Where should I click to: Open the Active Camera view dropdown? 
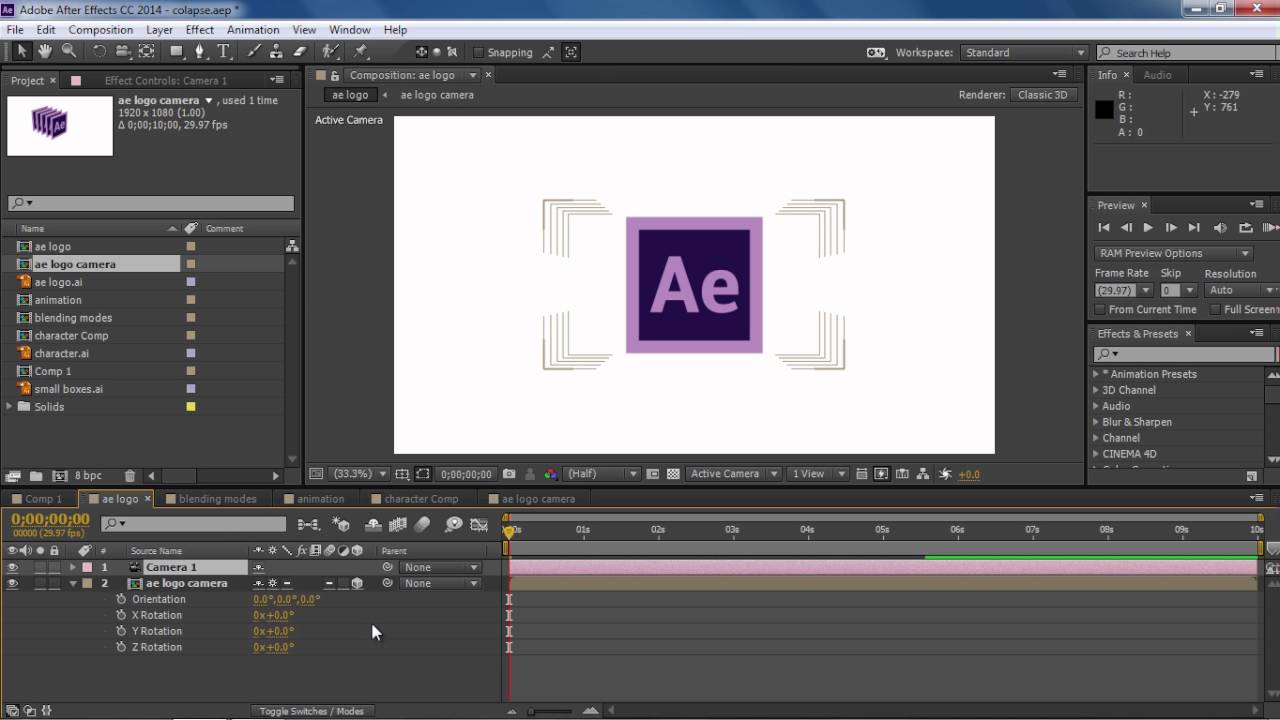tap(732, 474)
